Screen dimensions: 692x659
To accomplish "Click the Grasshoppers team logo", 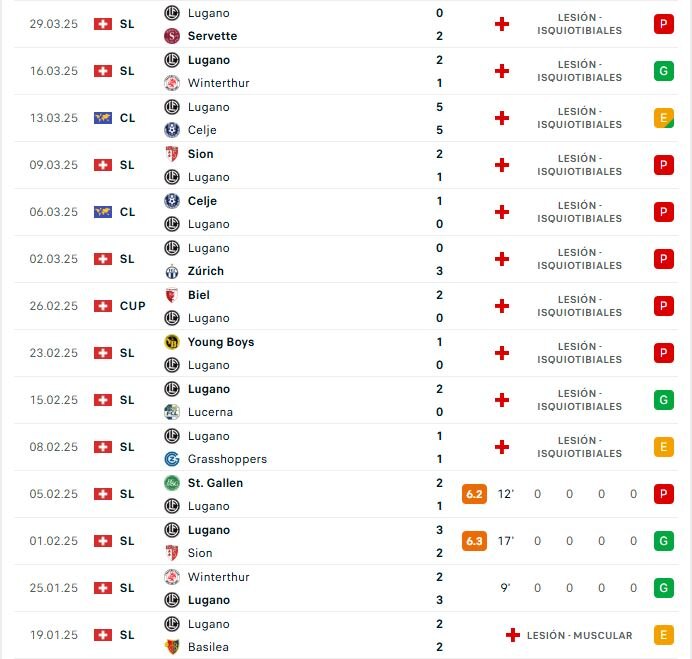I will tap(172, 459).
